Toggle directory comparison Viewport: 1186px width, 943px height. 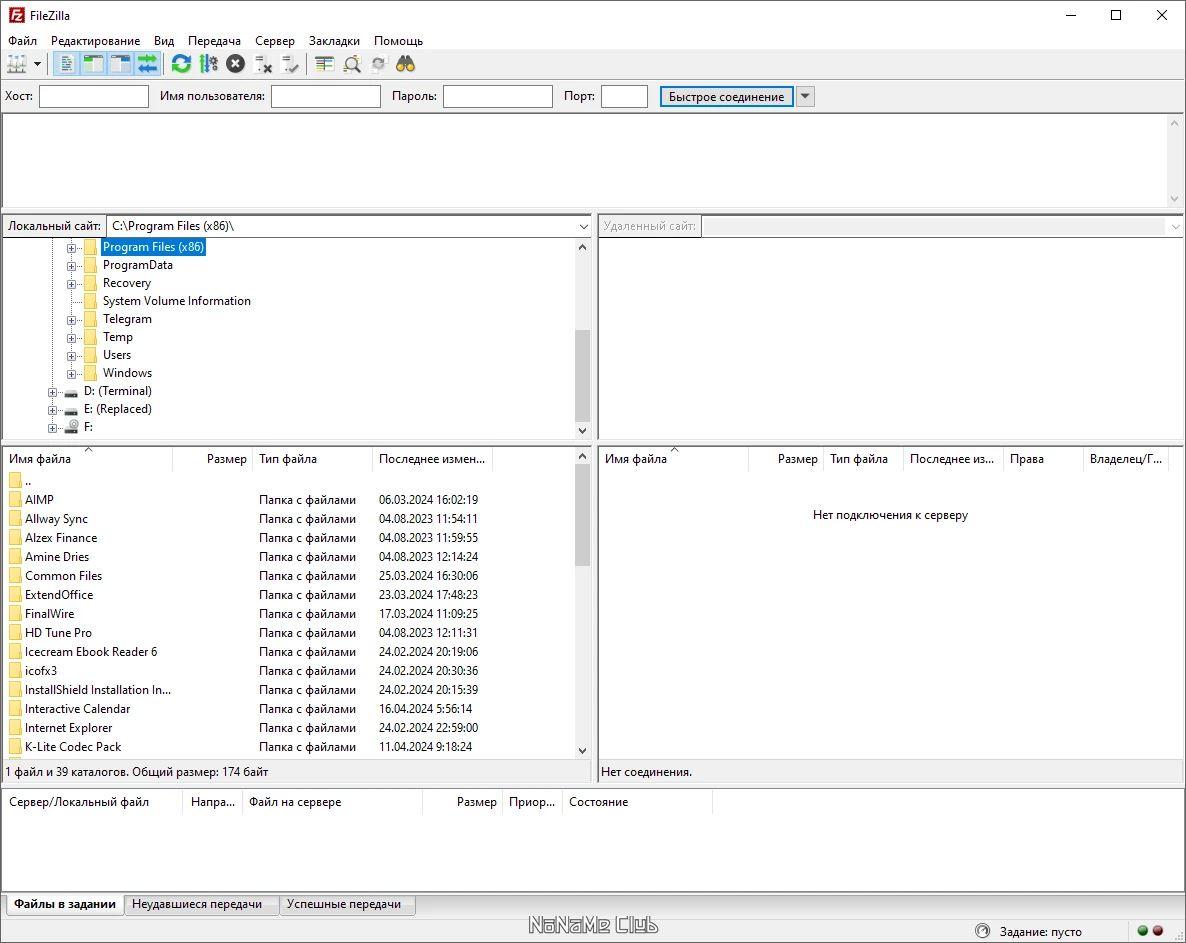(x=352, y=64)
